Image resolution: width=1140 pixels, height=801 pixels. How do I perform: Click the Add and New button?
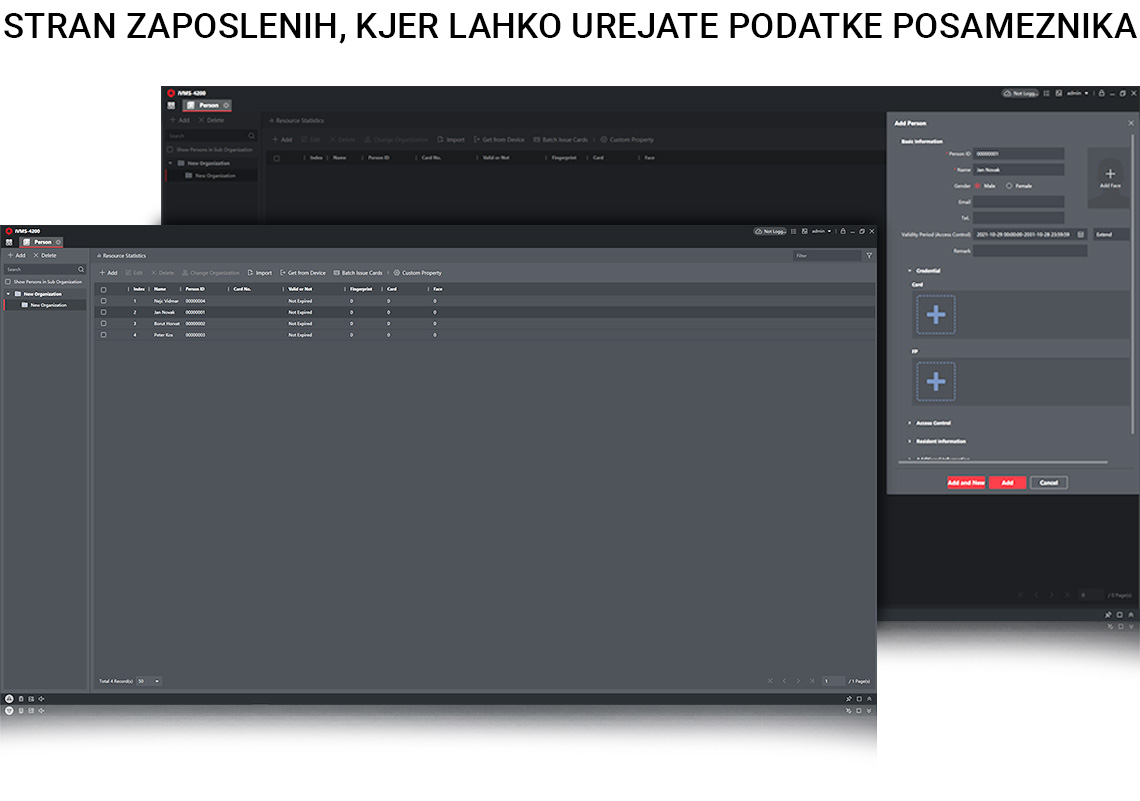(966, 483)
